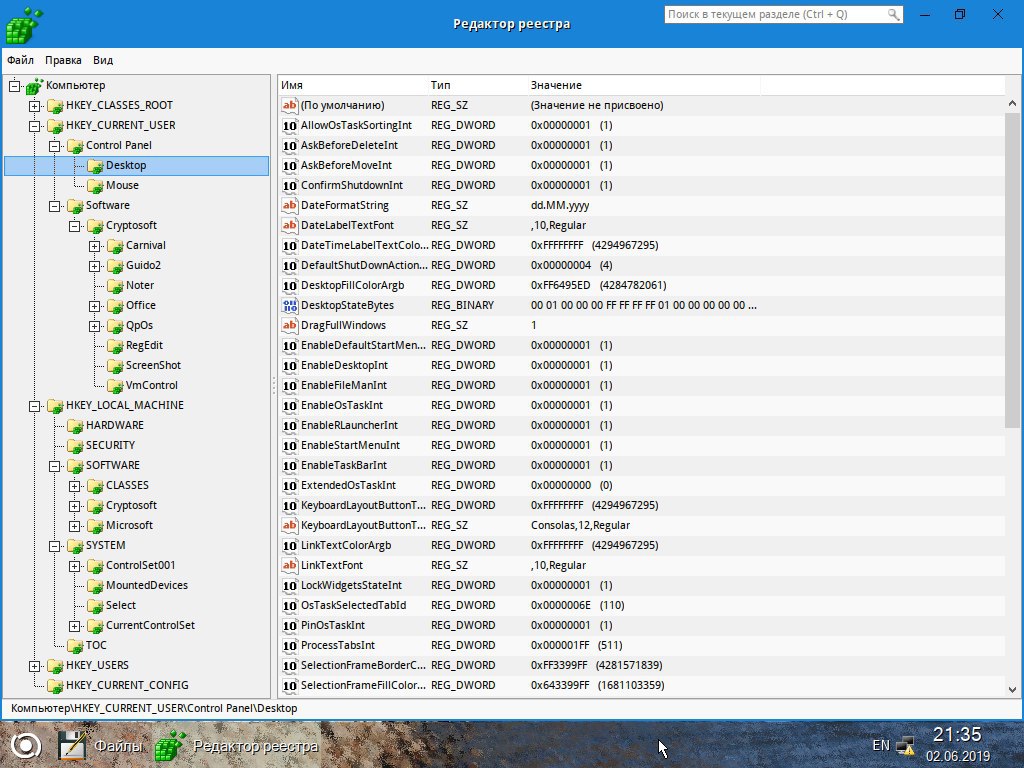
Task: Click the search magnifier icon in title bar
Action: [x=893, y=14]
